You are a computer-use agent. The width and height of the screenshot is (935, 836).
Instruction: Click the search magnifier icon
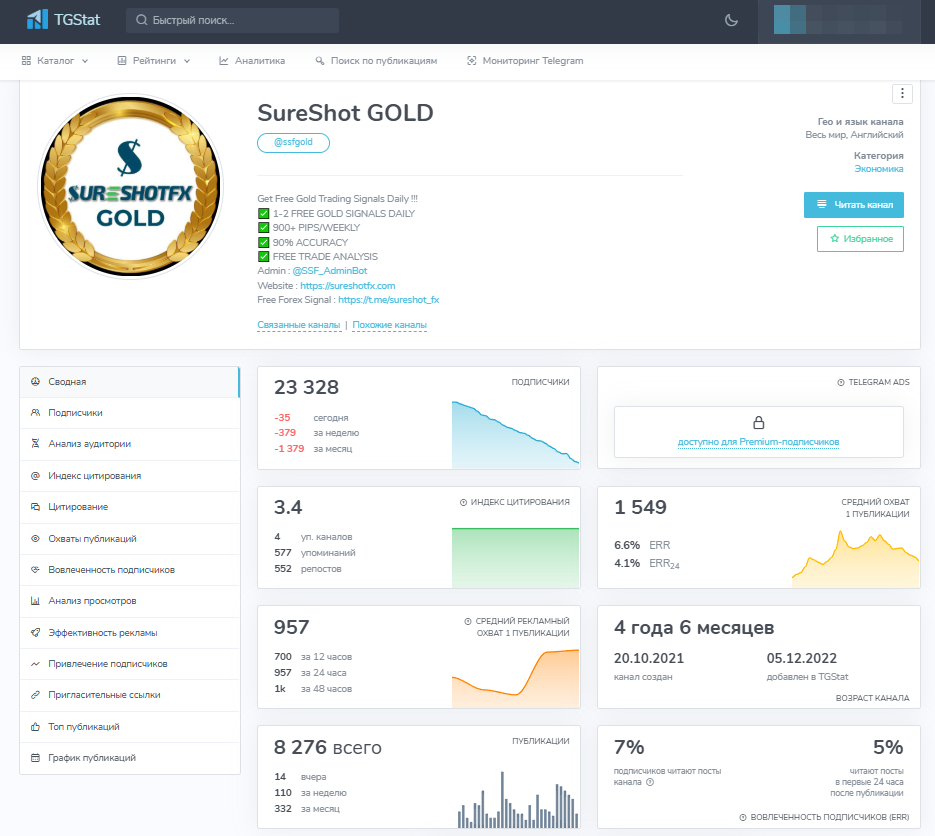click(x=141, y=20)
